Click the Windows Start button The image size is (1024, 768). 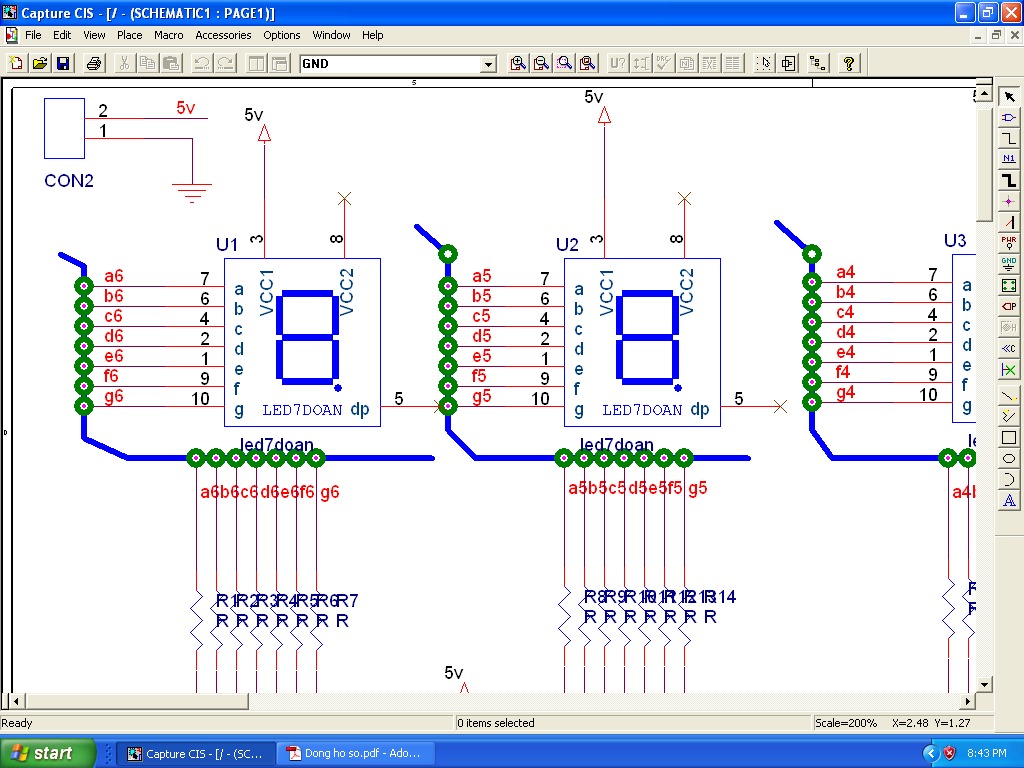click(48, 753)
